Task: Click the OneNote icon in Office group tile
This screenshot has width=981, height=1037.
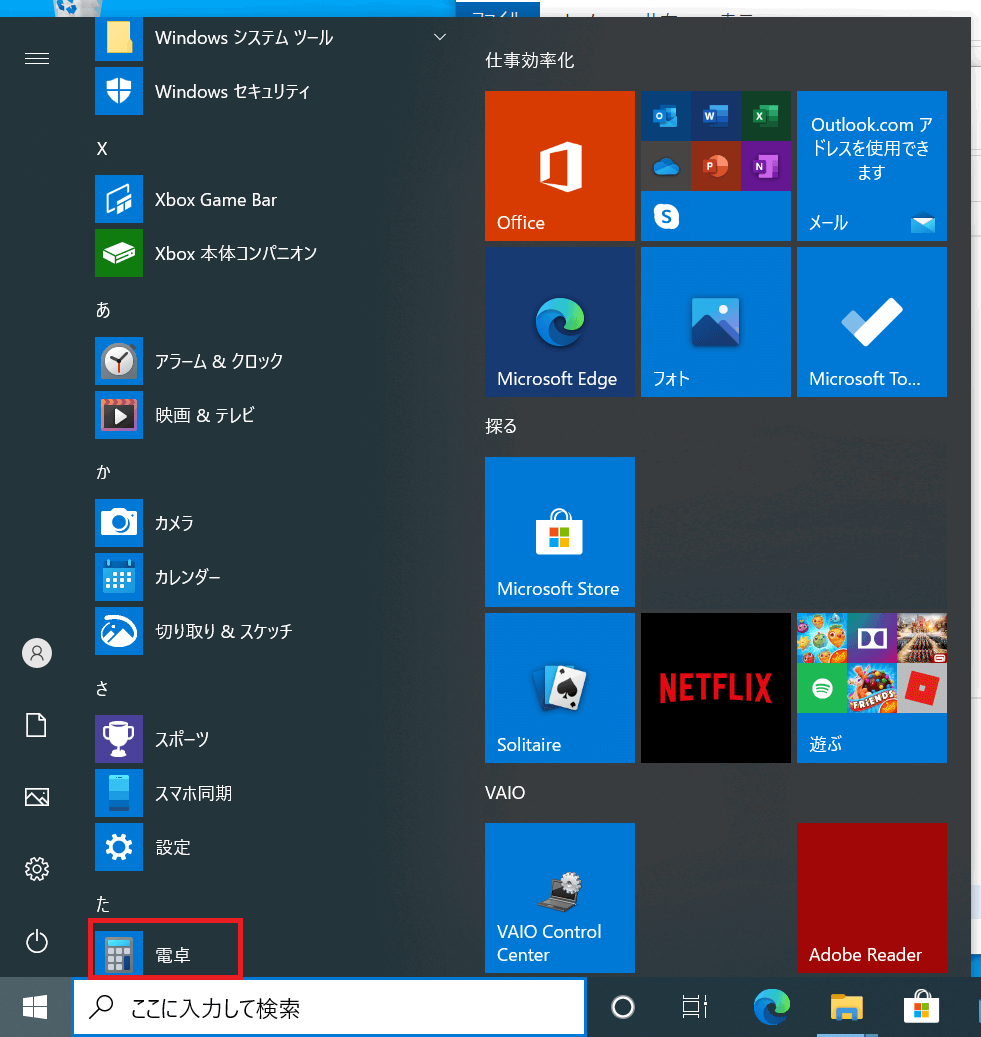Action: coord(766,166)
